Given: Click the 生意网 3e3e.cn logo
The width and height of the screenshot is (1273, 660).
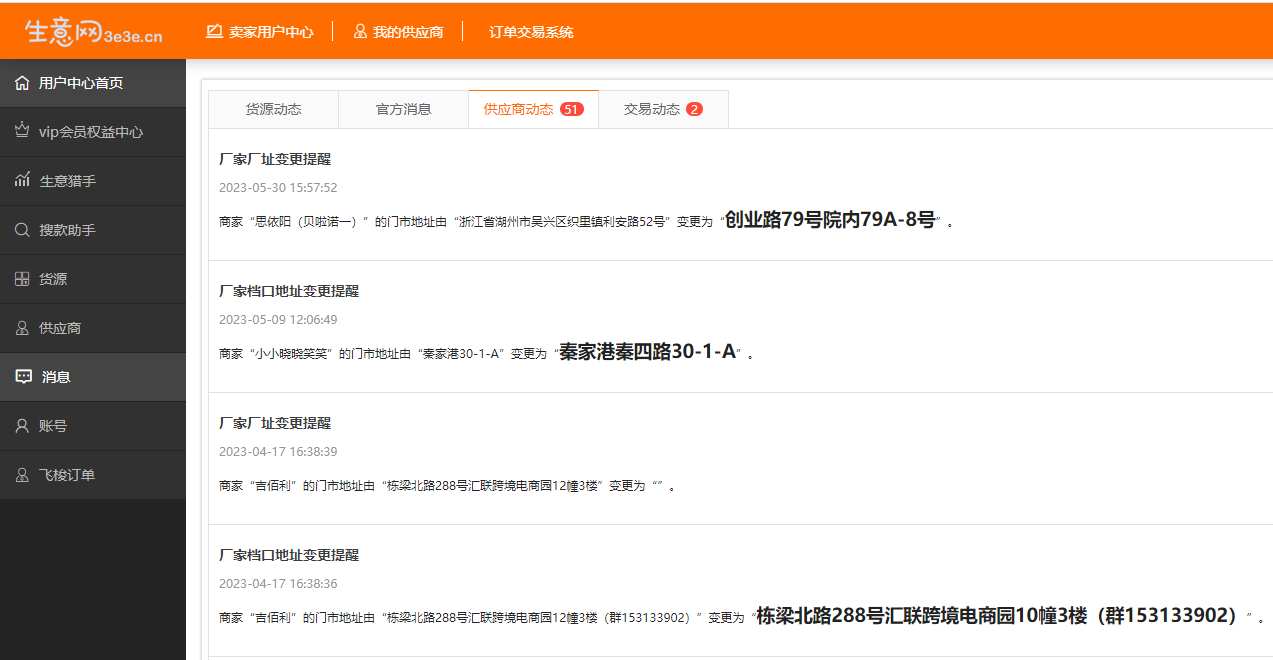Looking at the screenshot, I should tap(93, 32).
